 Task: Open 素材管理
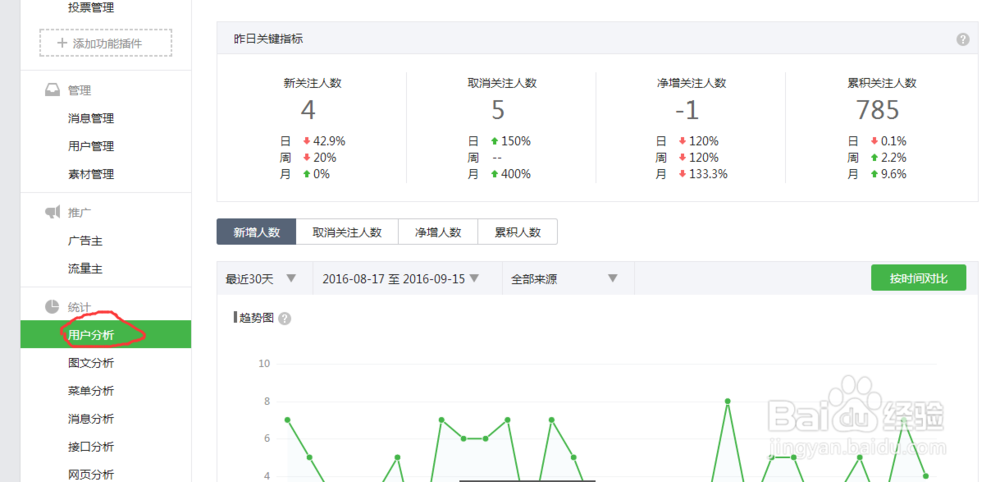tap(91, 174)
